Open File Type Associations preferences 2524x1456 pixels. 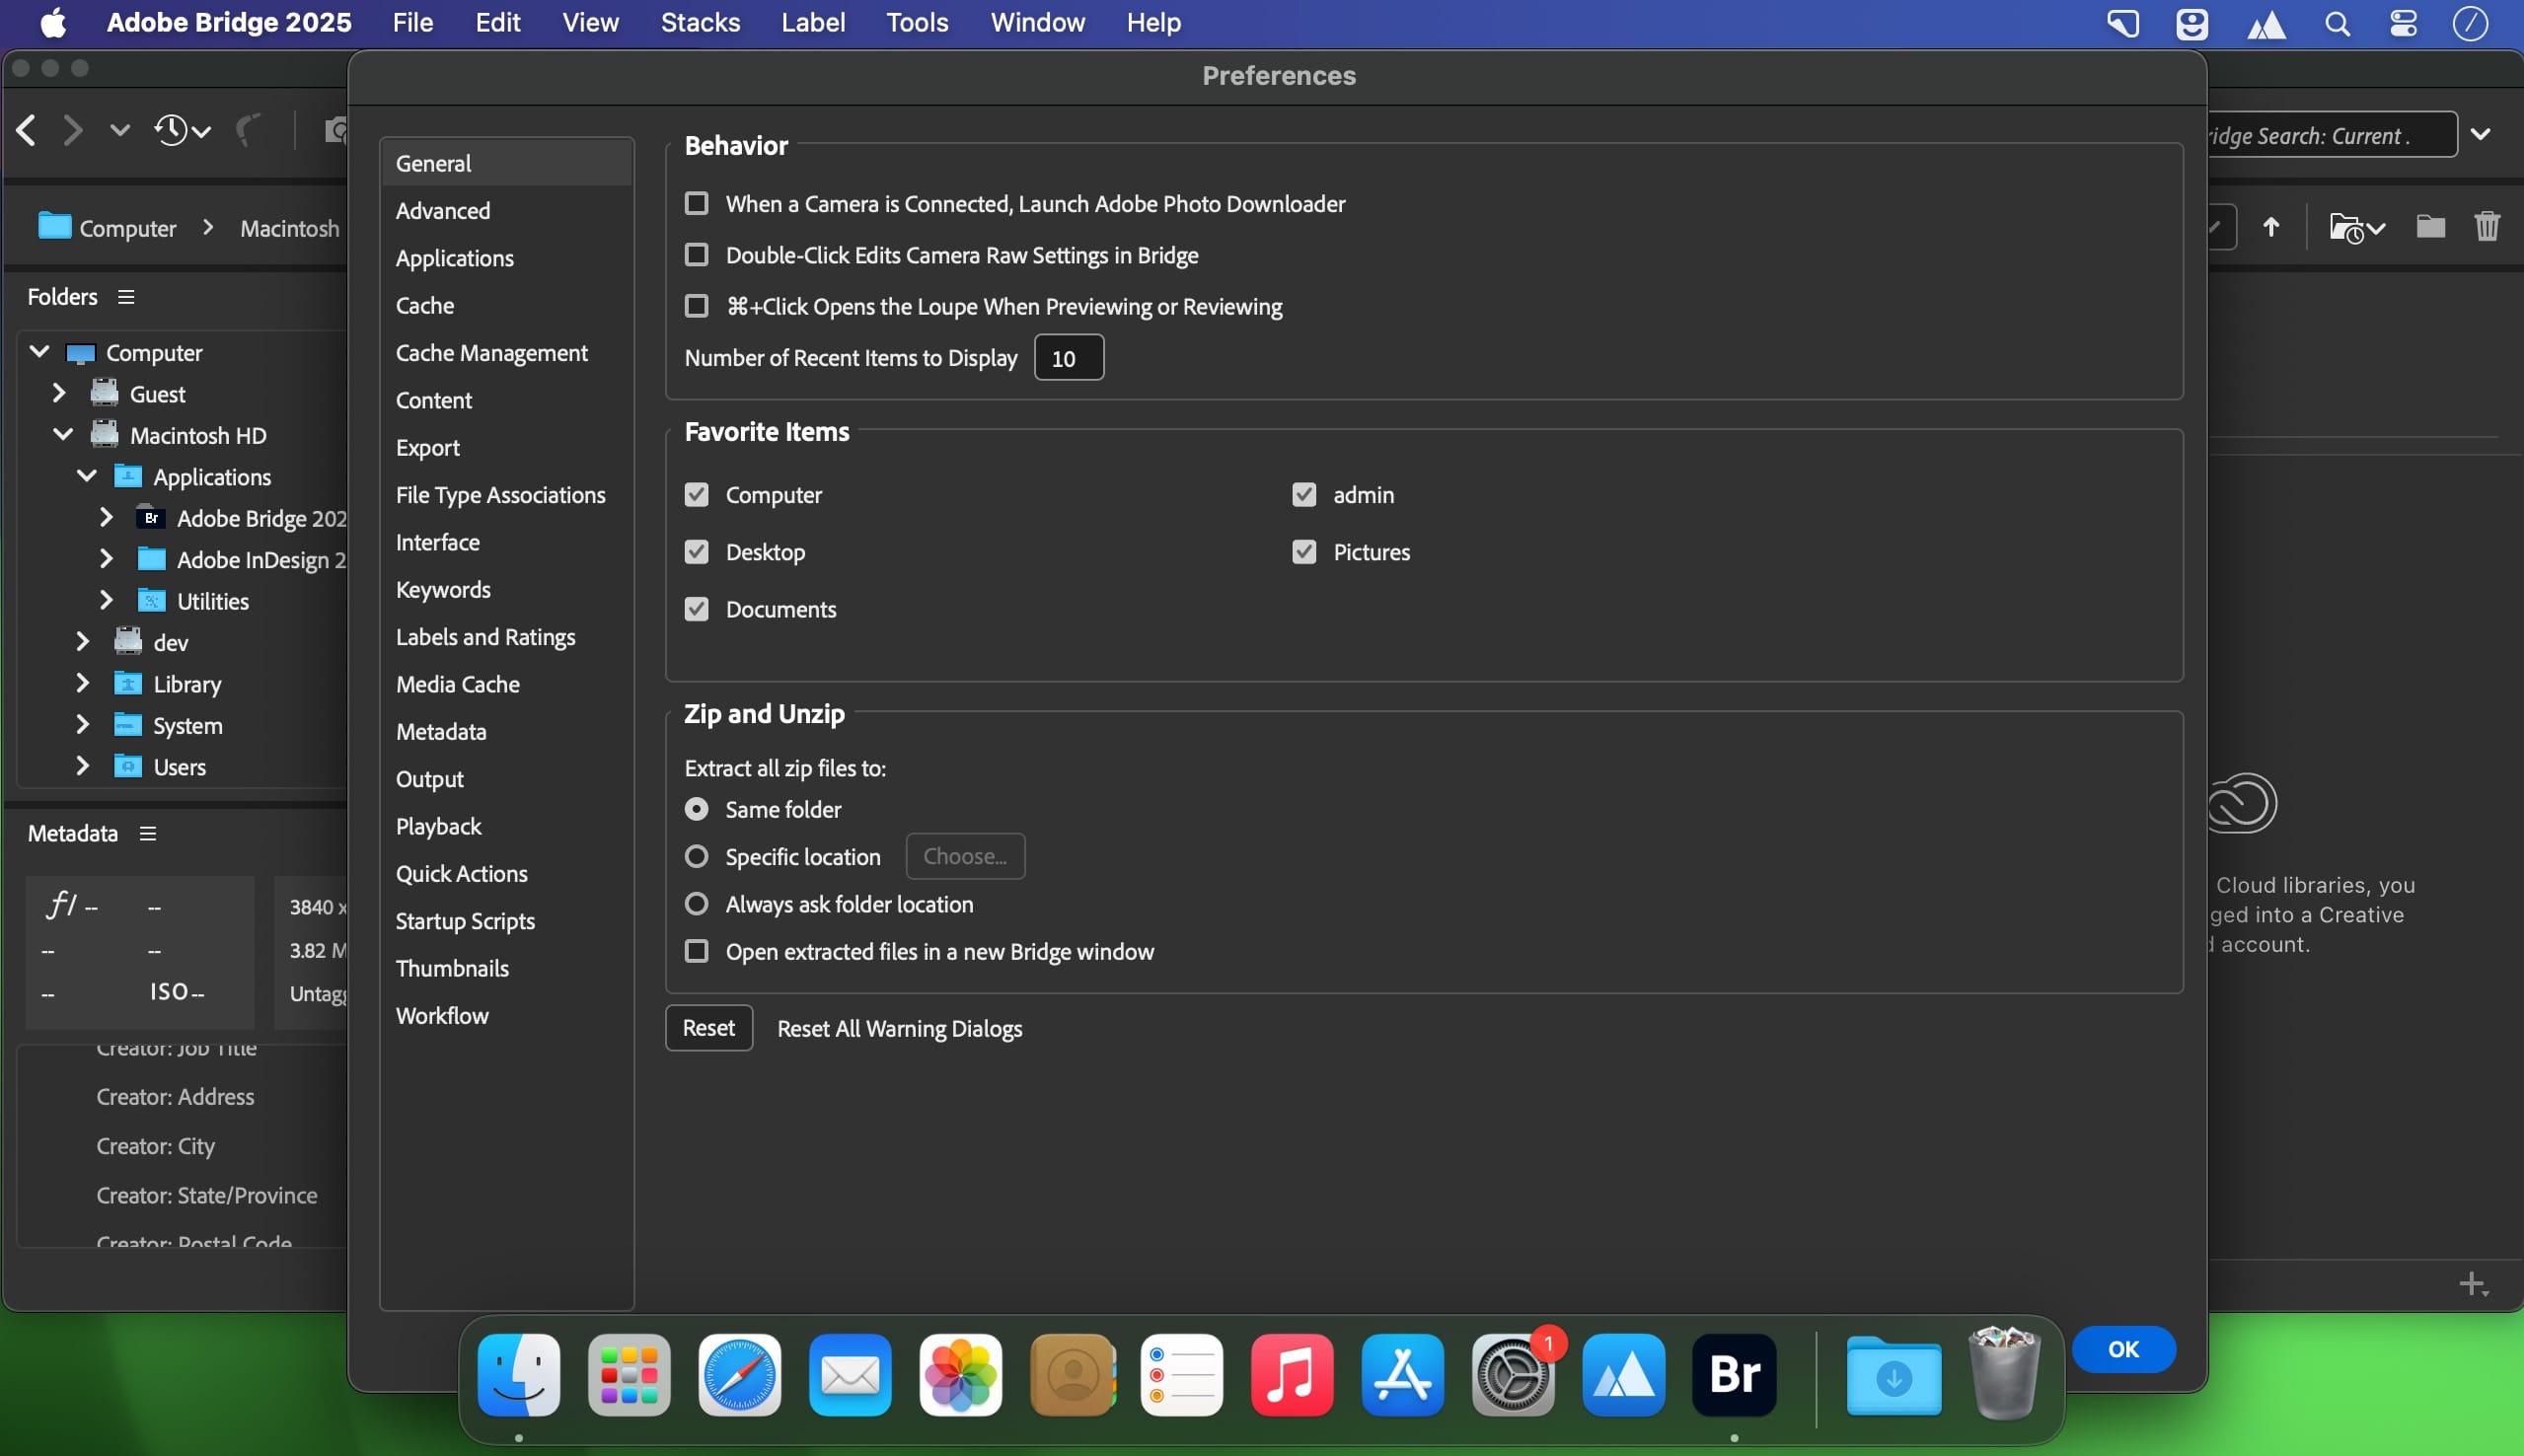(x=506, y=494)
